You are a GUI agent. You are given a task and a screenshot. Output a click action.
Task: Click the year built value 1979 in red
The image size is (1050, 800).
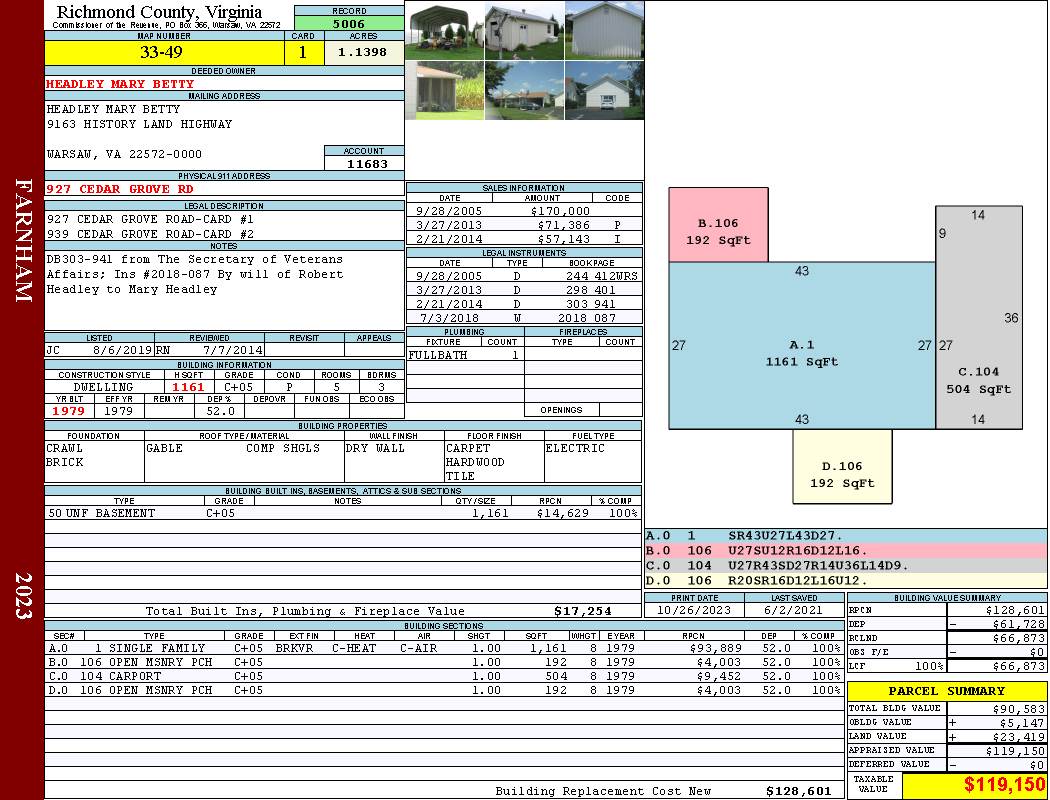69,411
